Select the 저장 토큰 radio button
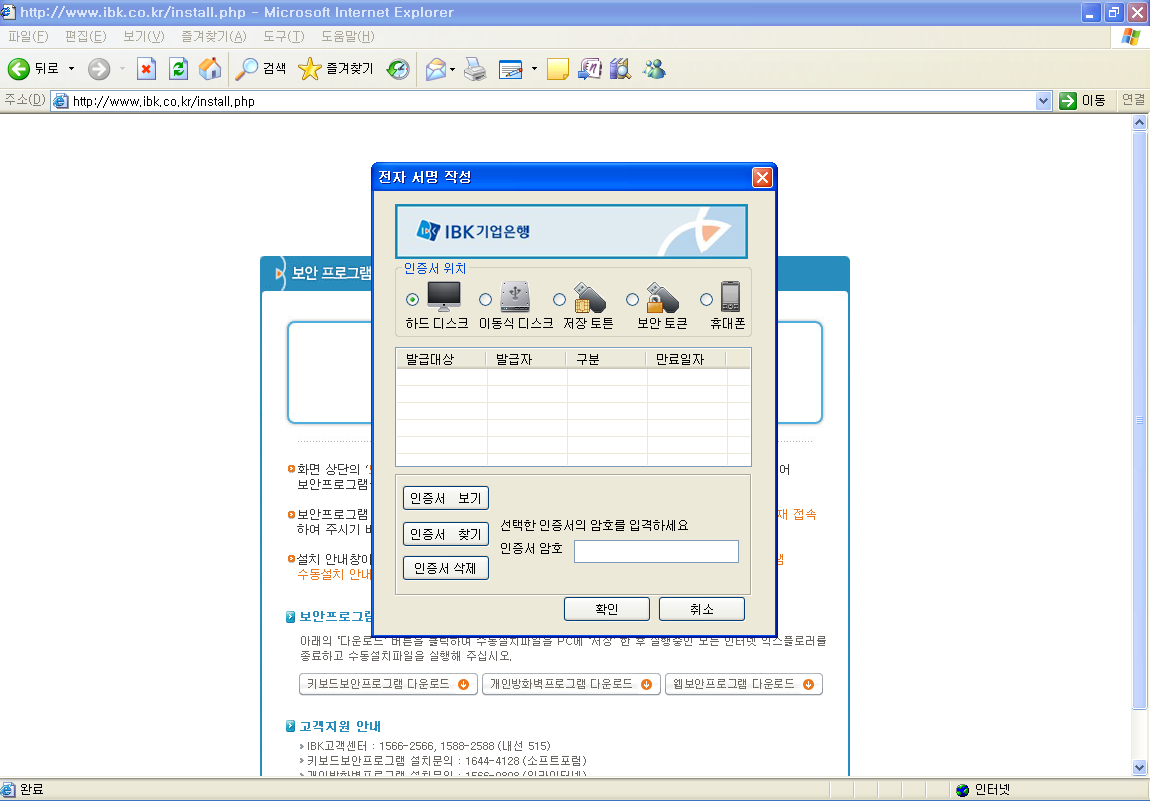The image size is (1150, 801). 559,299
